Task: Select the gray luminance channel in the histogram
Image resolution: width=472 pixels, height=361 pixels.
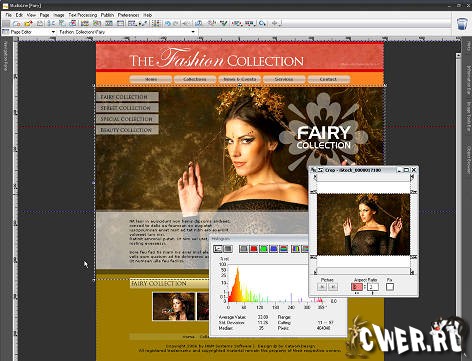Action: [x=244, y=249]
